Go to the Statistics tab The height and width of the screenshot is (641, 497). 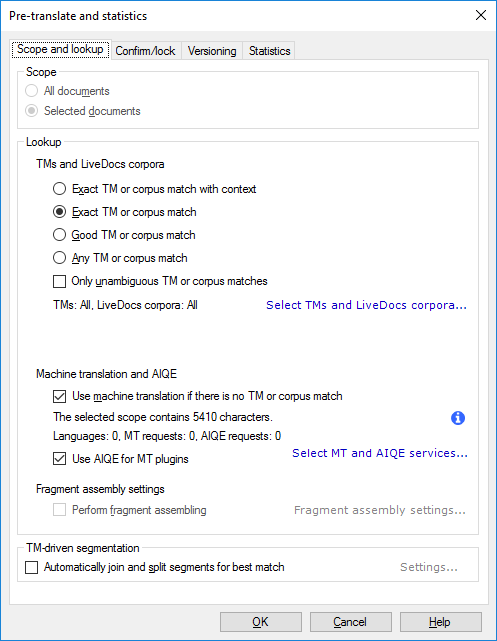[269, 51]
